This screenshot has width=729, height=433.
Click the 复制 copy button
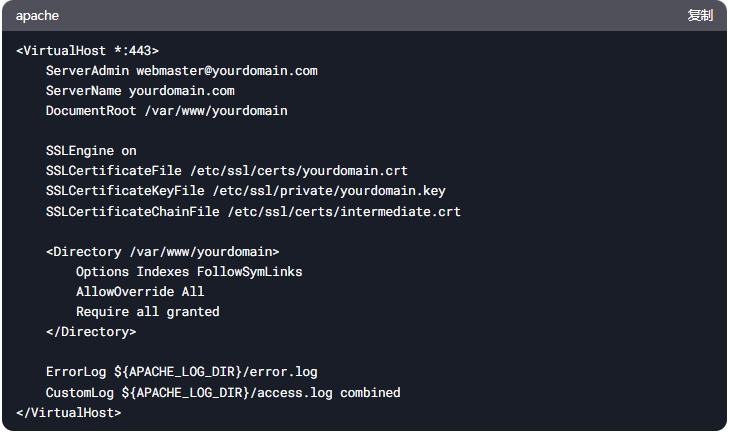[700, 15]
